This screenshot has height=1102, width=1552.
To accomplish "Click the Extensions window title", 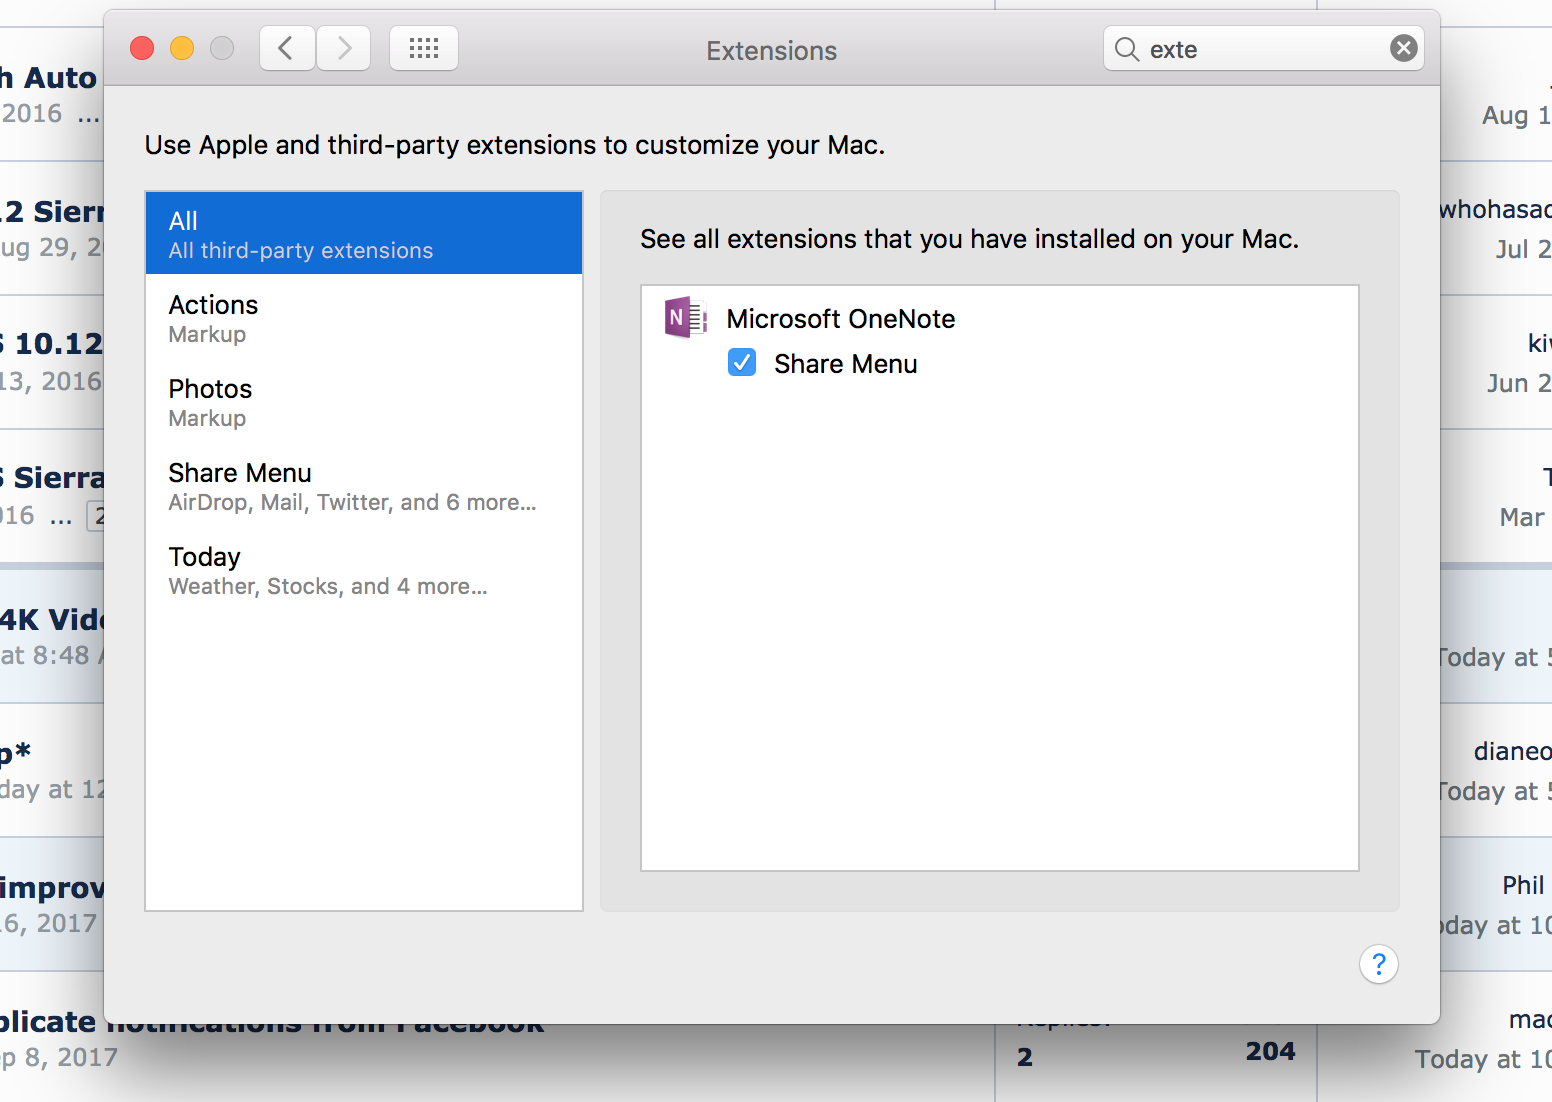I will (x=772, y=51).
